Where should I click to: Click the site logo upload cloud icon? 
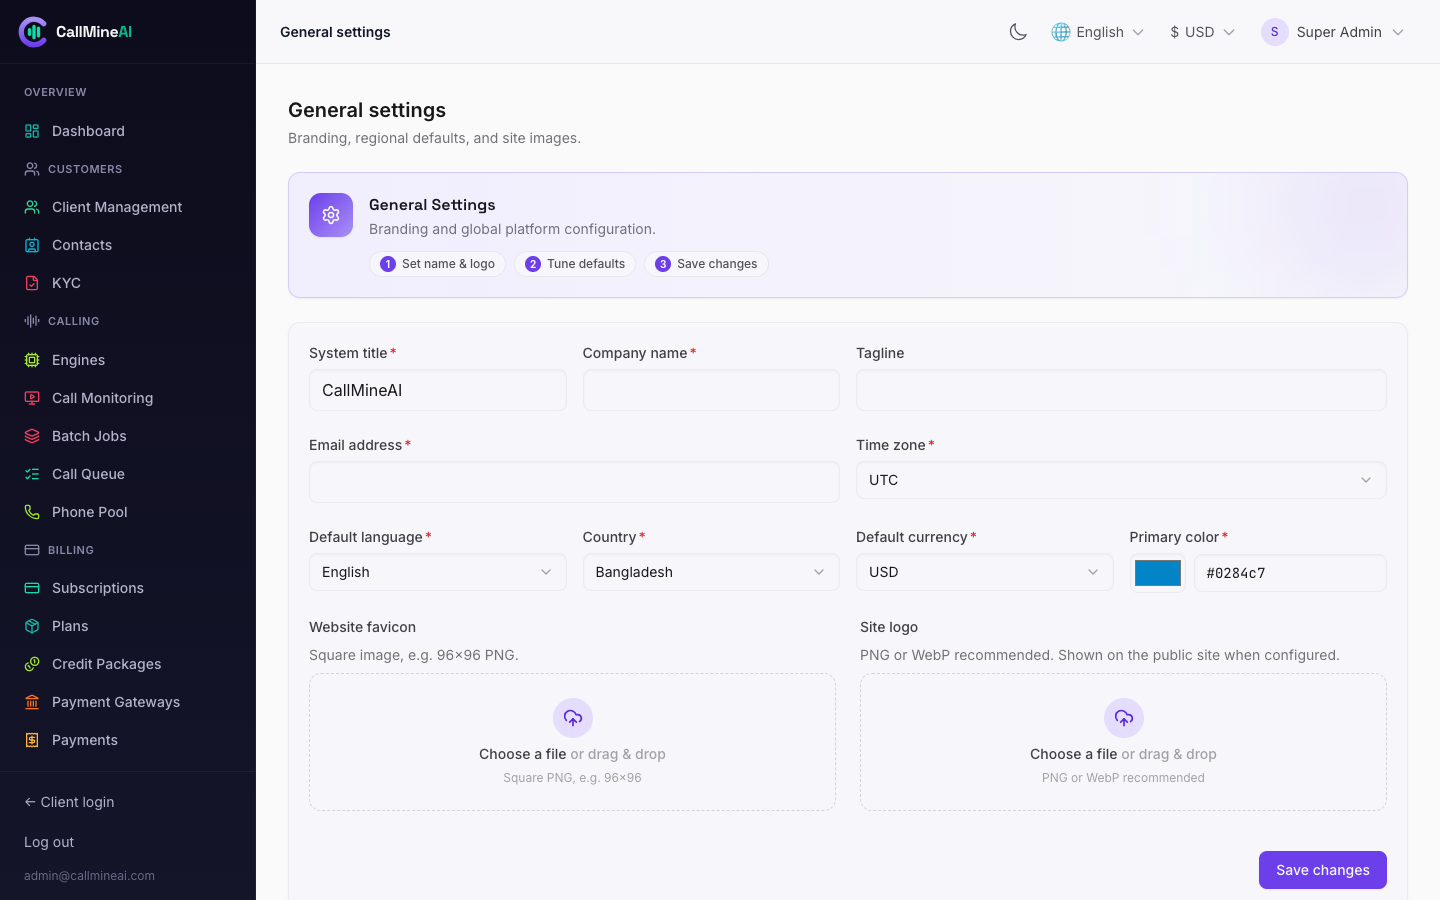click(1124, 718)
